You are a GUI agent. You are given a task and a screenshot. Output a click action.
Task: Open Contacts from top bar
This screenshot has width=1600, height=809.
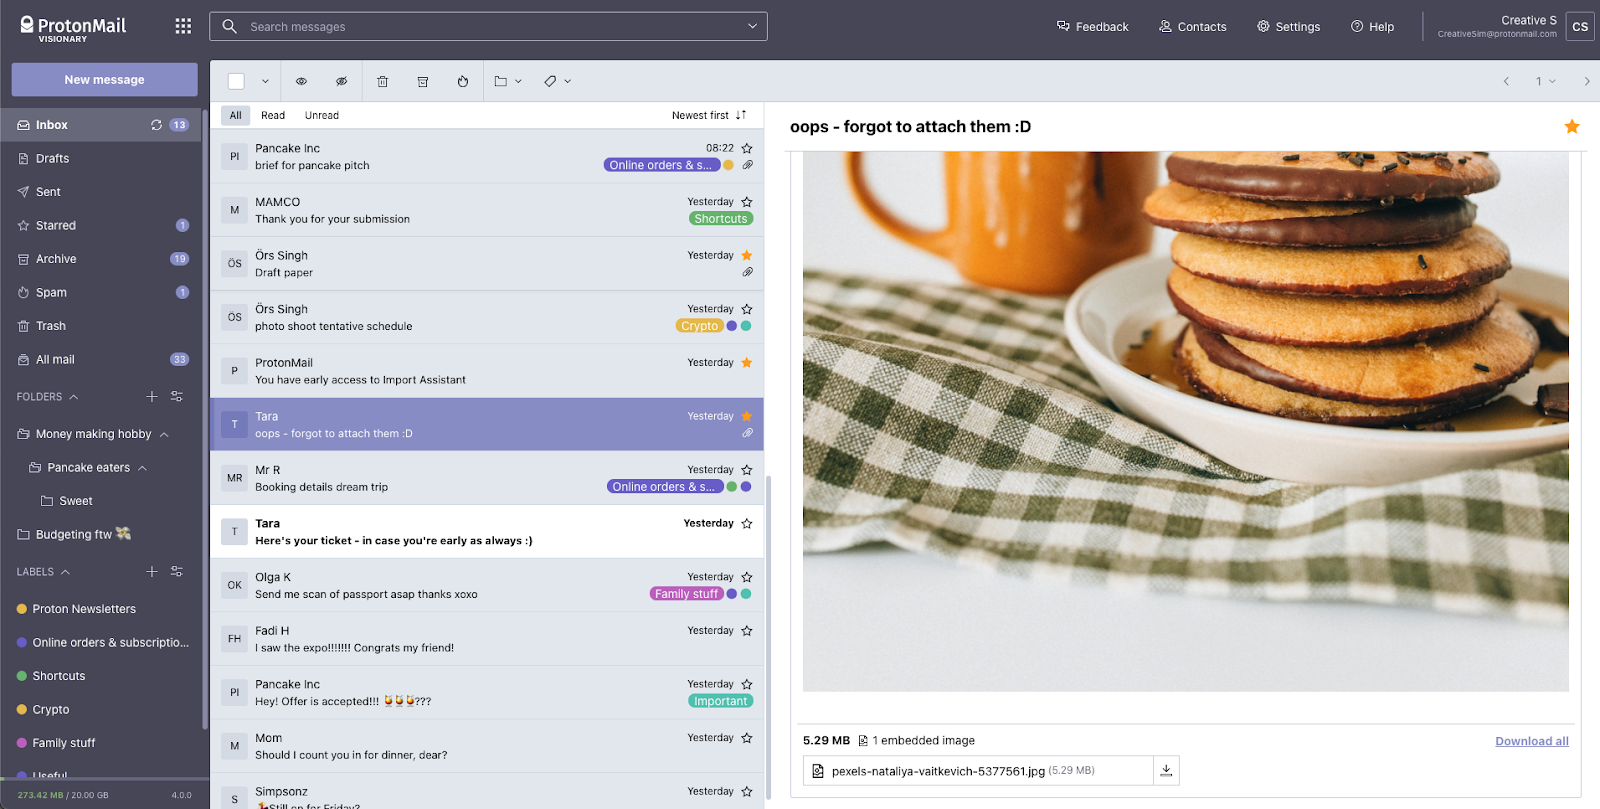tap(1192, 26)
